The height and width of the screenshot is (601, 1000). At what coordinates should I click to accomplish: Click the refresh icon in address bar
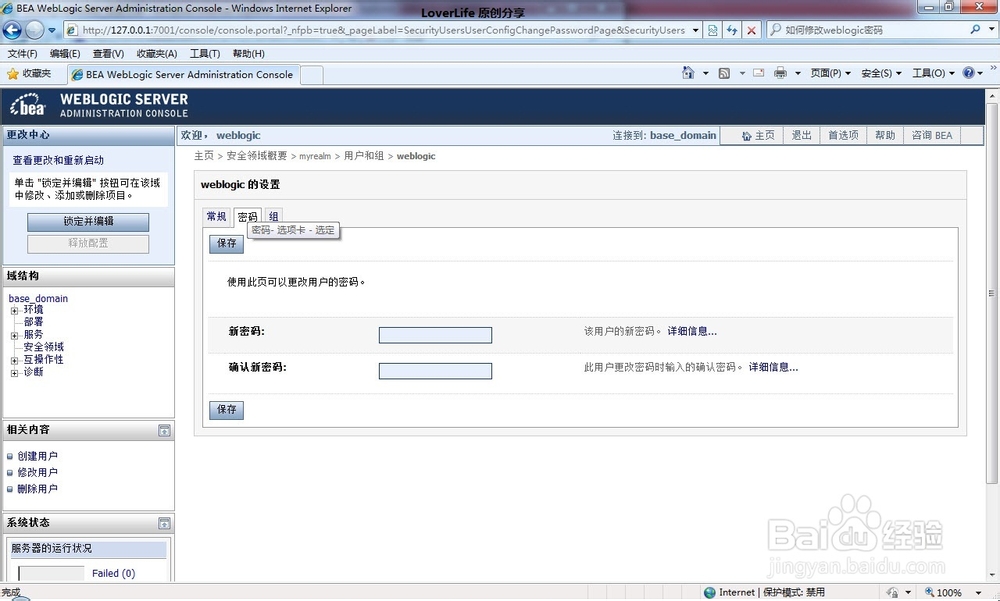point(732,30)
